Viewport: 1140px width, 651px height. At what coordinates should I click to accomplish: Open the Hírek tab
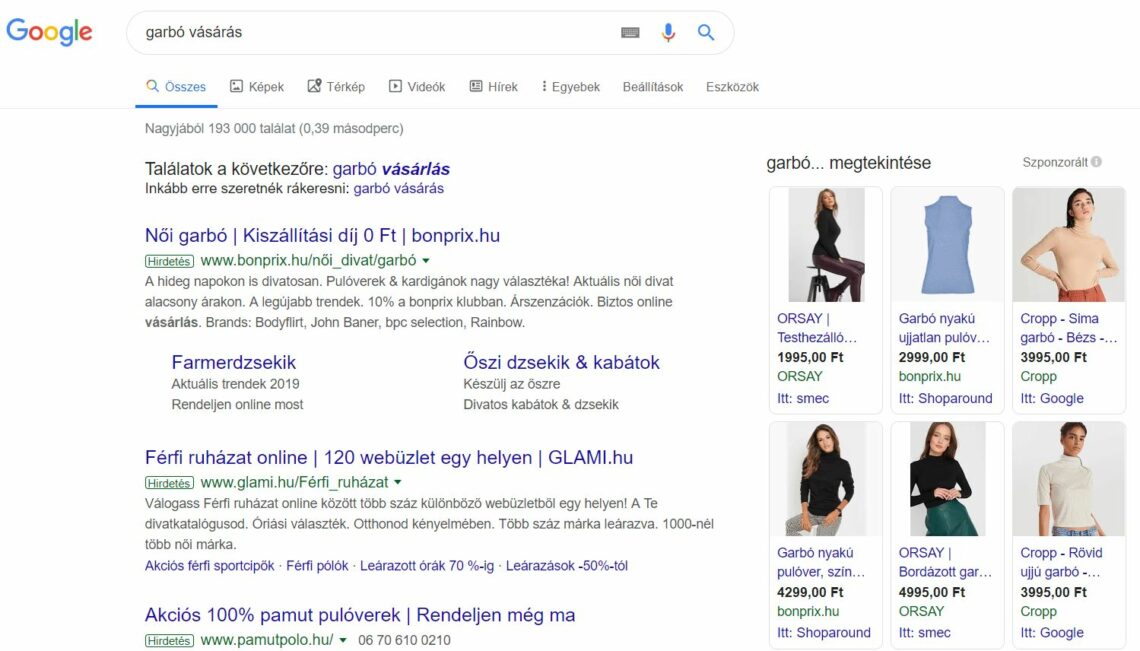494,87
